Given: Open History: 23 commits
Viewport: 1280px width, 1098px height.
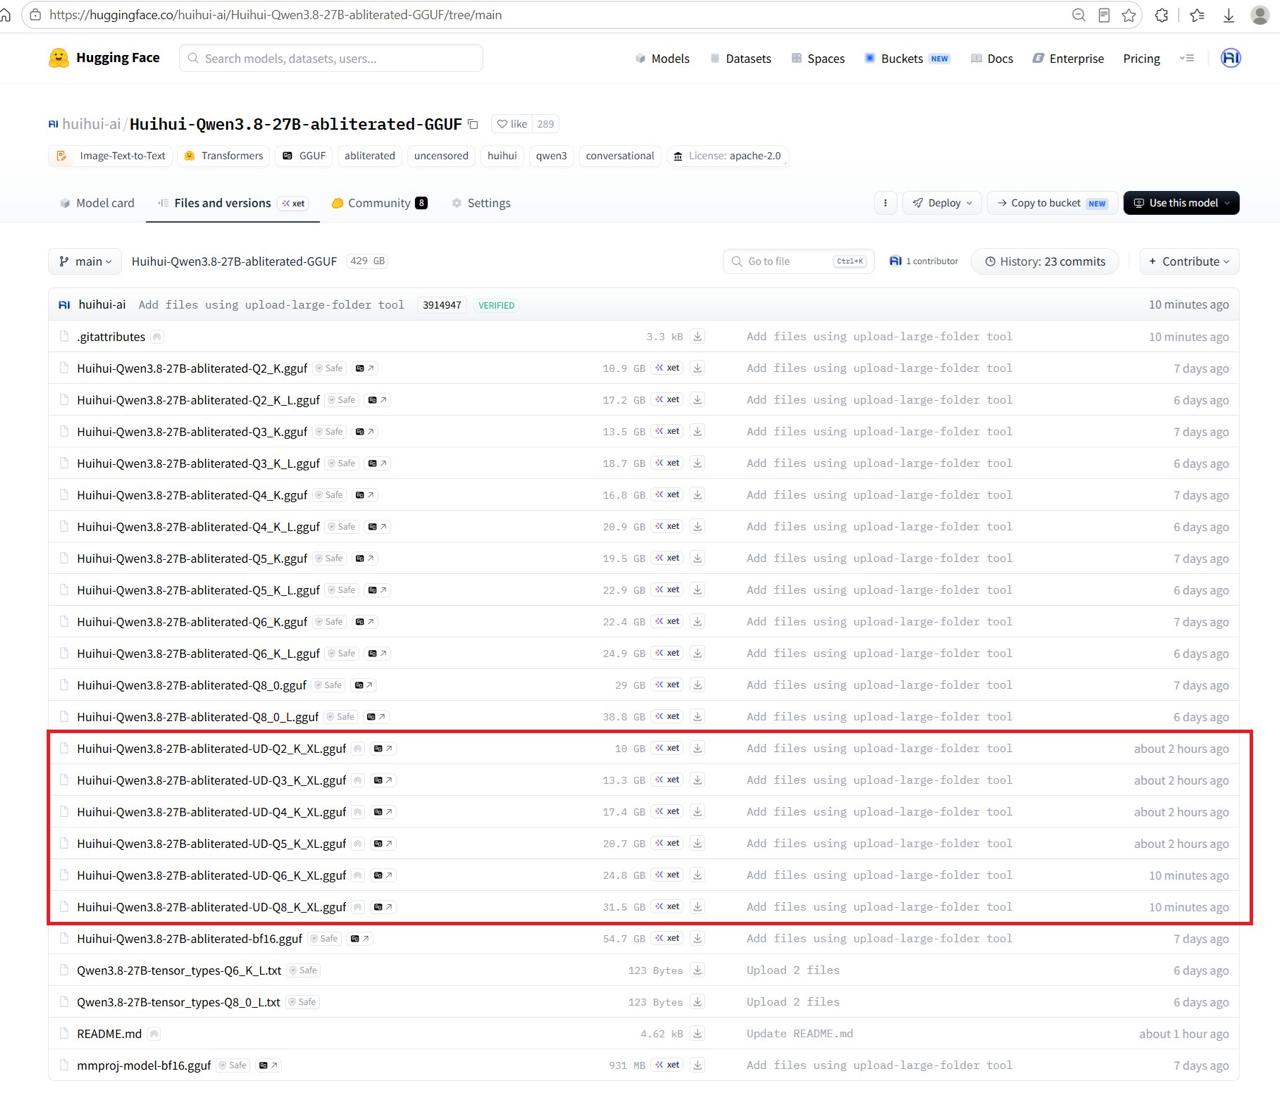Looking at the screenshot, I should (x=1045, y=261).
